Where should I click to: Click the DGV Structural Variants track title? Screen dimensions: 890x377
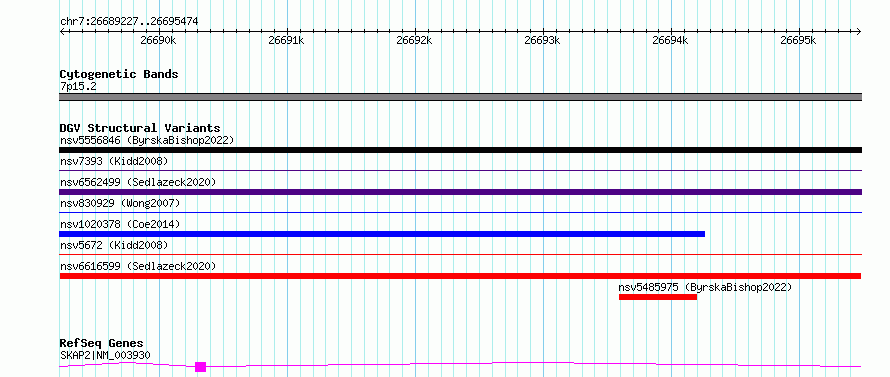[x=140, y=128]
